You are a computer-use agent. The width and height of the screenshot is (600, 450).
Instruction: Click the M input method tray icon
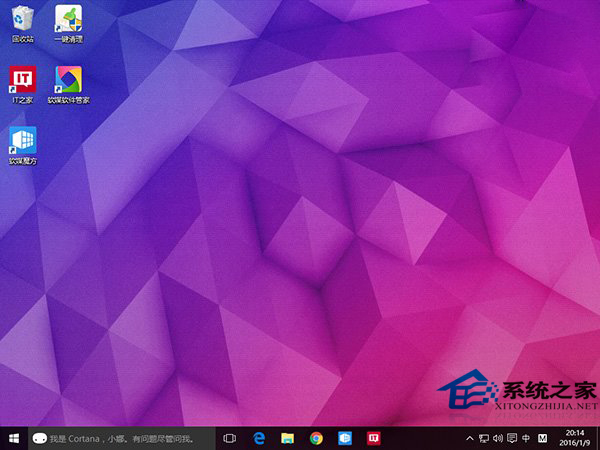click(542, 439)
